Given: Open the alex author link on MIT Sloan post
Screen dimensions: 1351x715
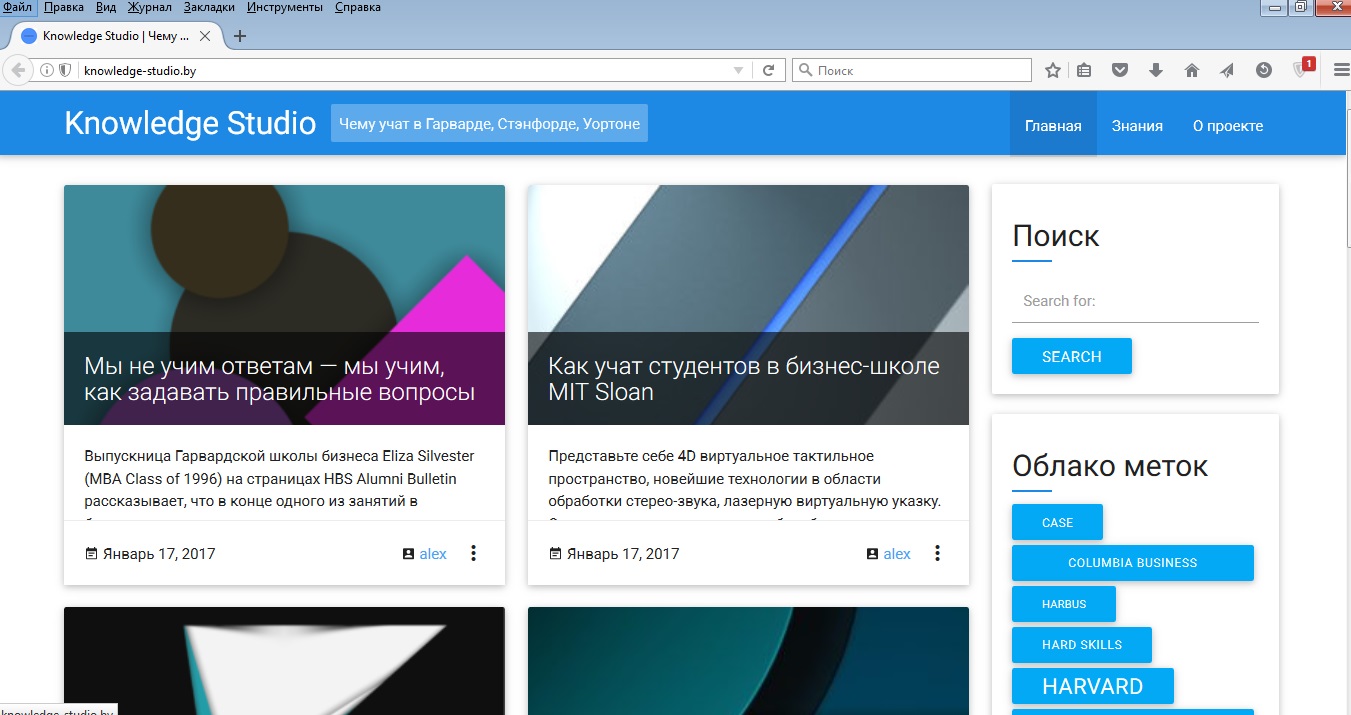Looking at the screenshot, I should click(x=896, y=554).
